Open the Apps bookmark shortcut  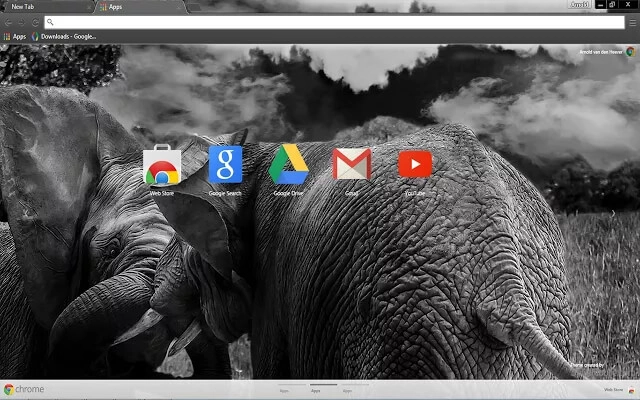pyautogui.click(x=15, y=37)
